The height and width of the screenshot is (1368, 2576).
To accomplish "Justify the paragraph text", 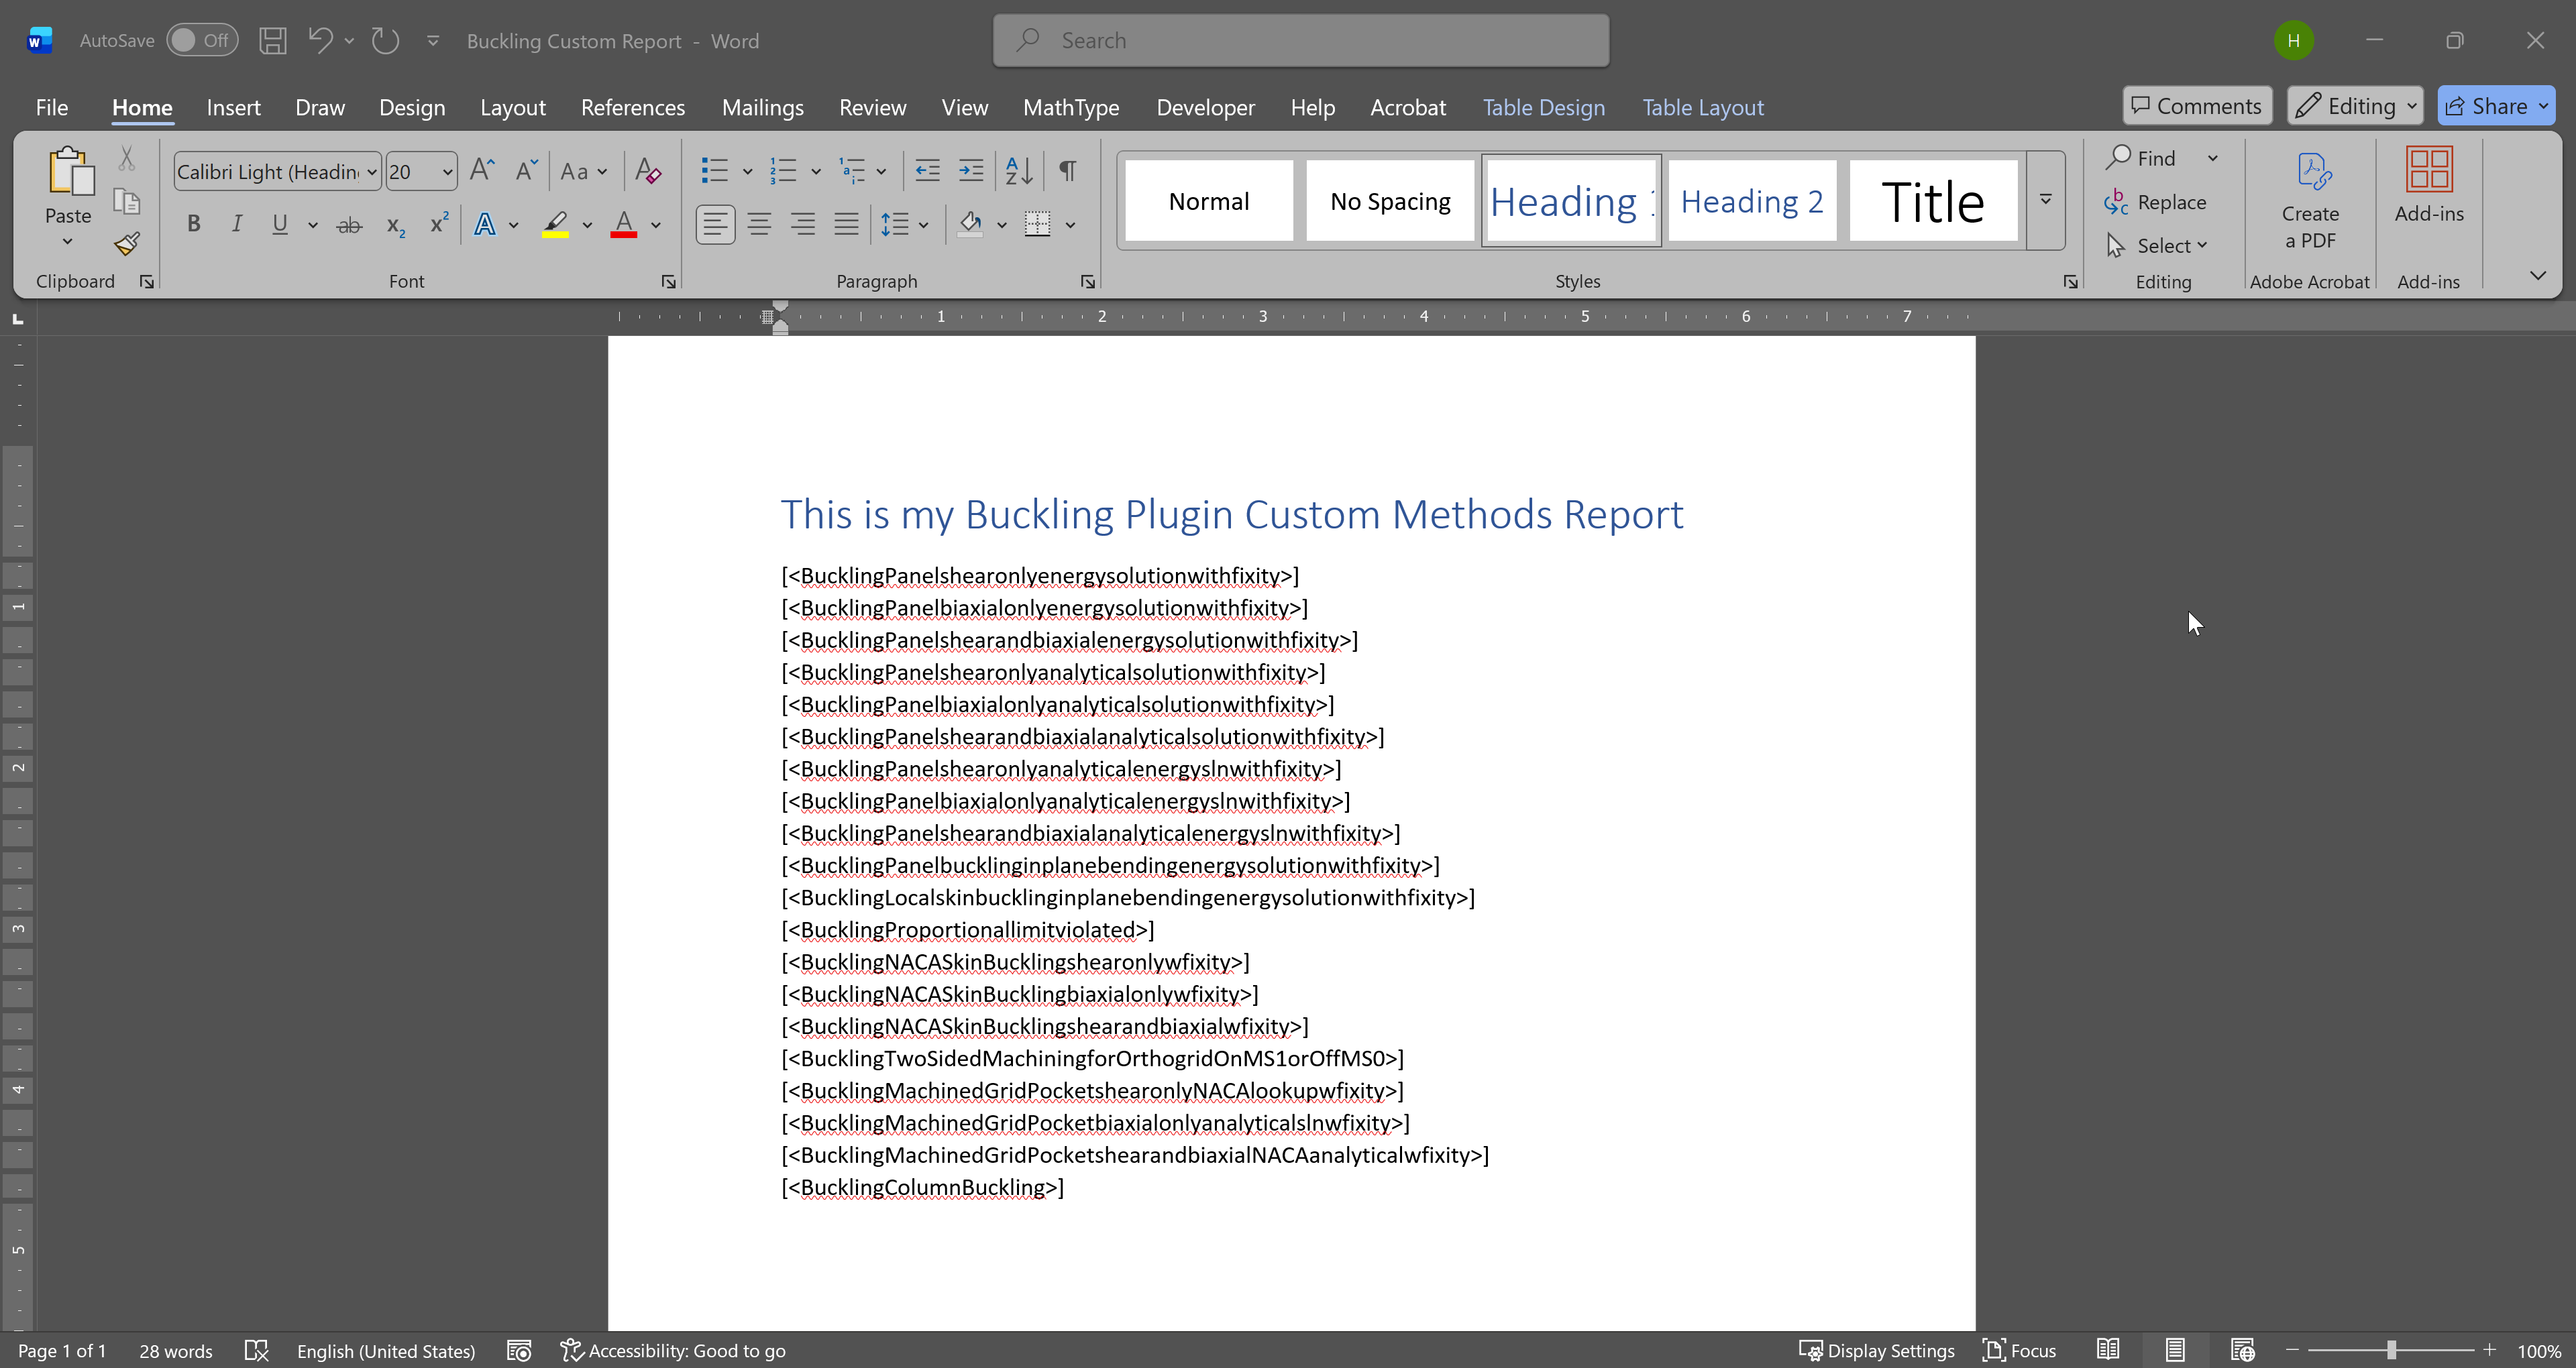I will 847,224.
